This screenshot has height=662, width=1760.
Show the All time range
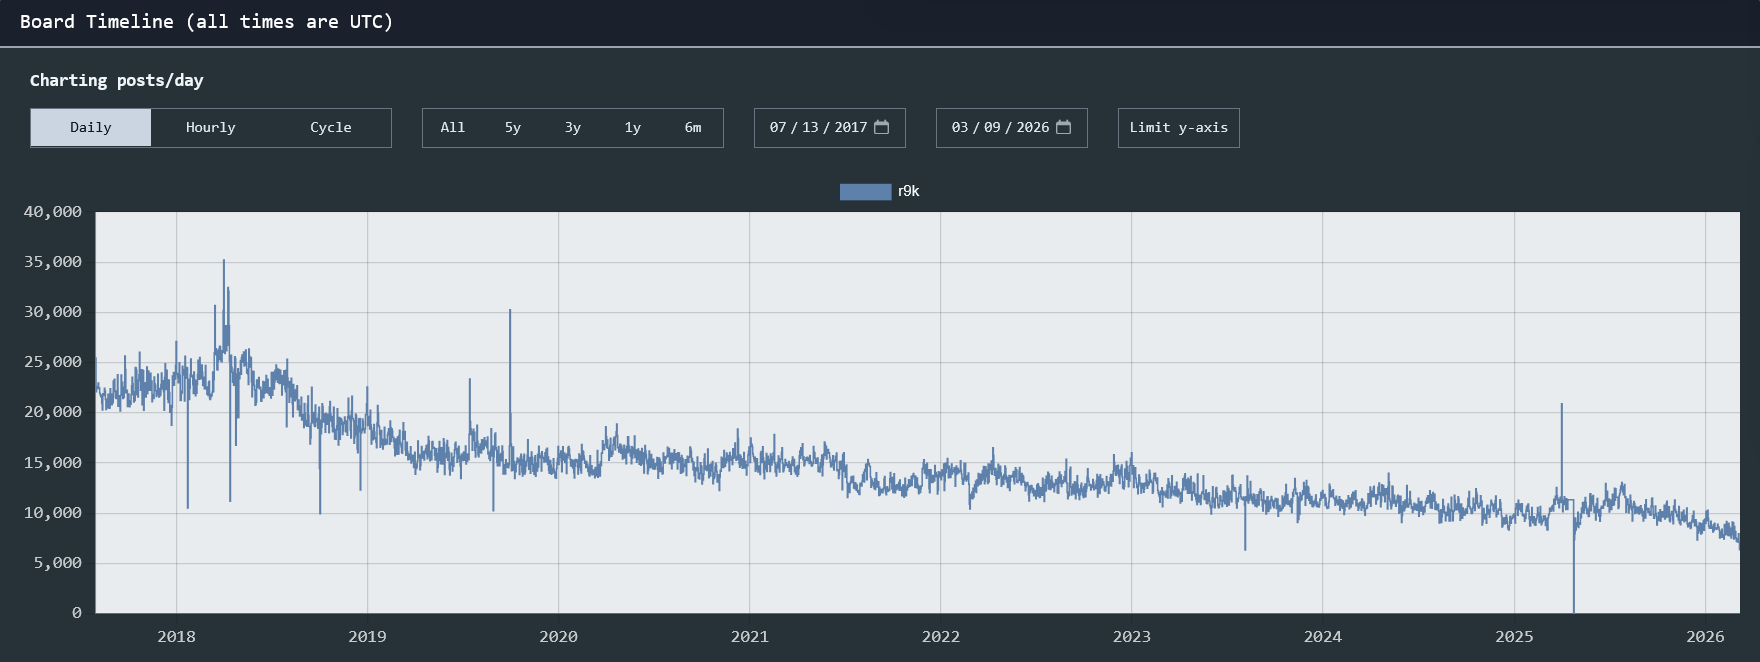point(453,128)
